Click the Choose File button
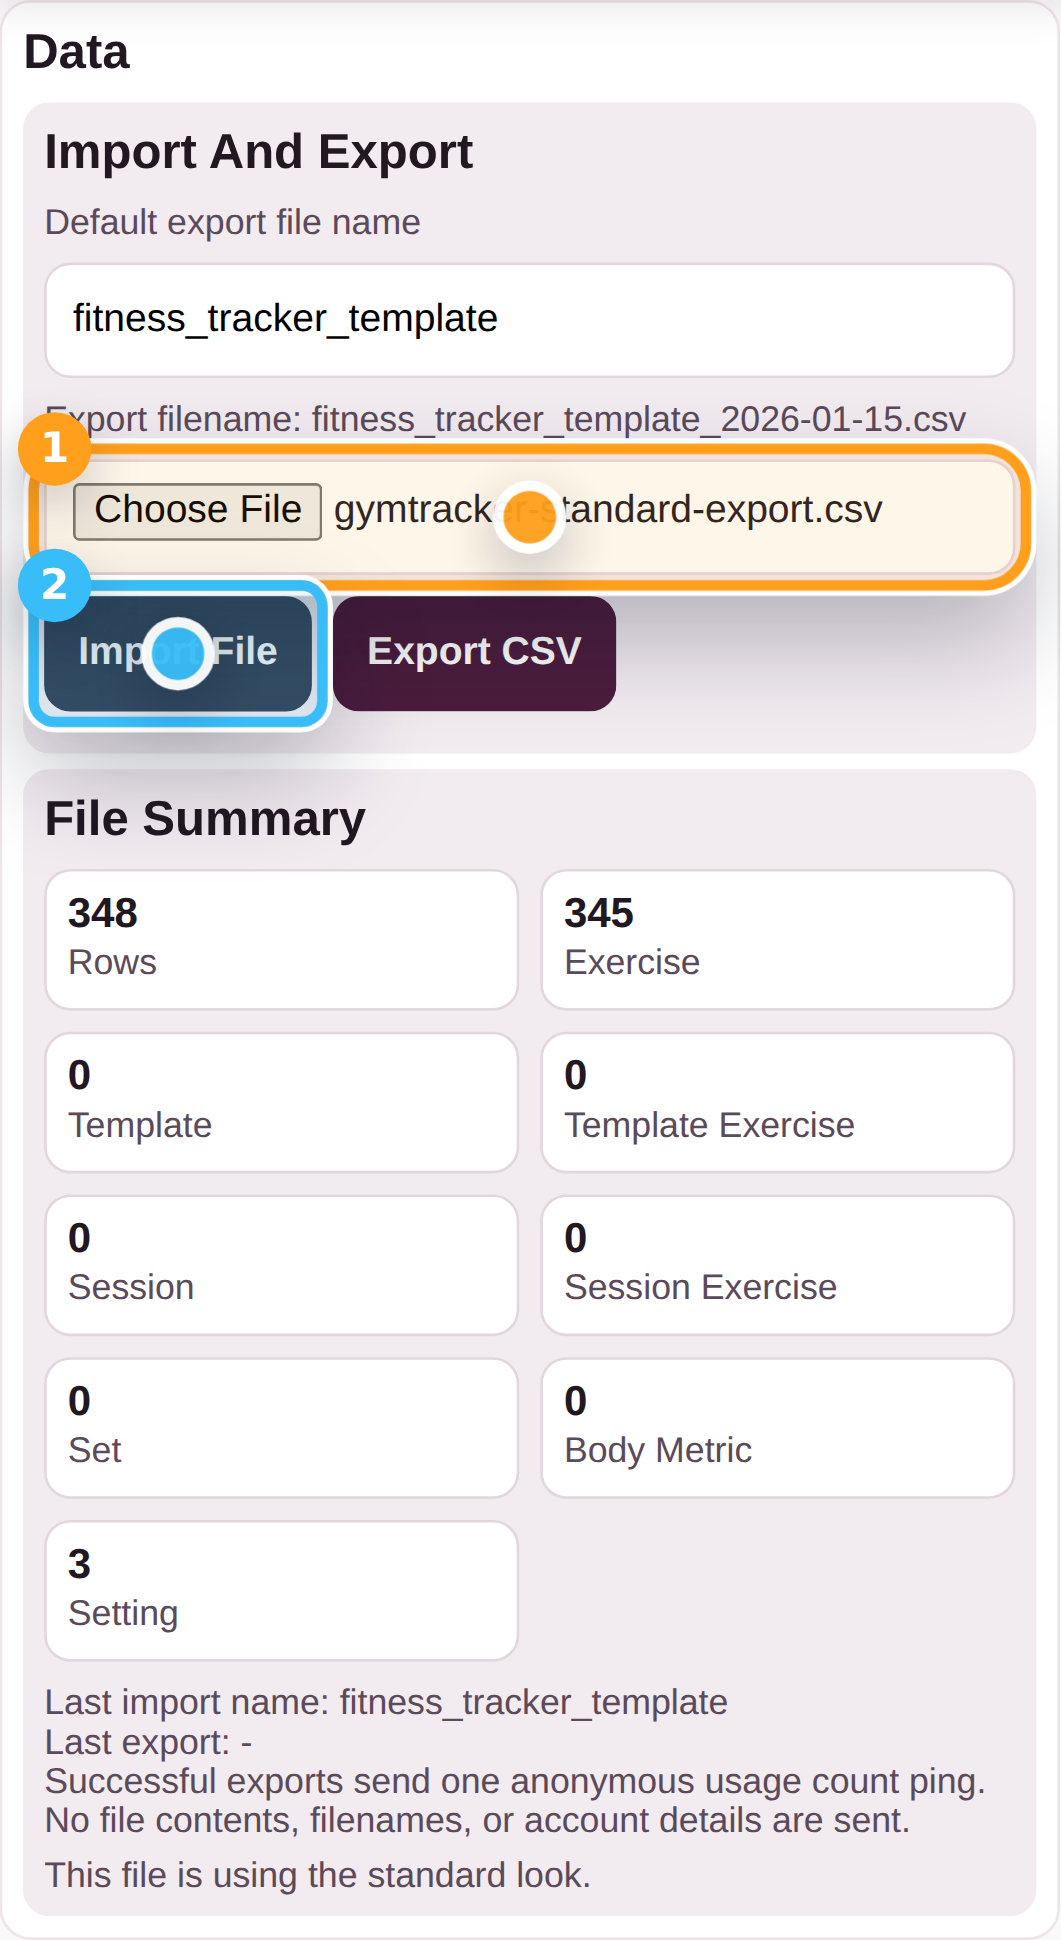The width and height of the screenshot is (1061, 1940). [196, 509]
